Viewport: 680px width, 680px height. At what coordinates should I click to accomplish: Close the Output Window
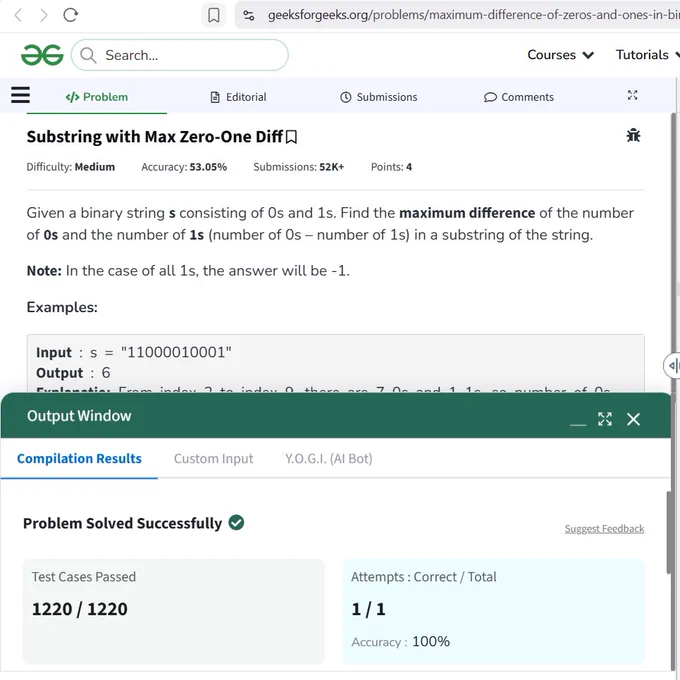(x=633, y=419)
